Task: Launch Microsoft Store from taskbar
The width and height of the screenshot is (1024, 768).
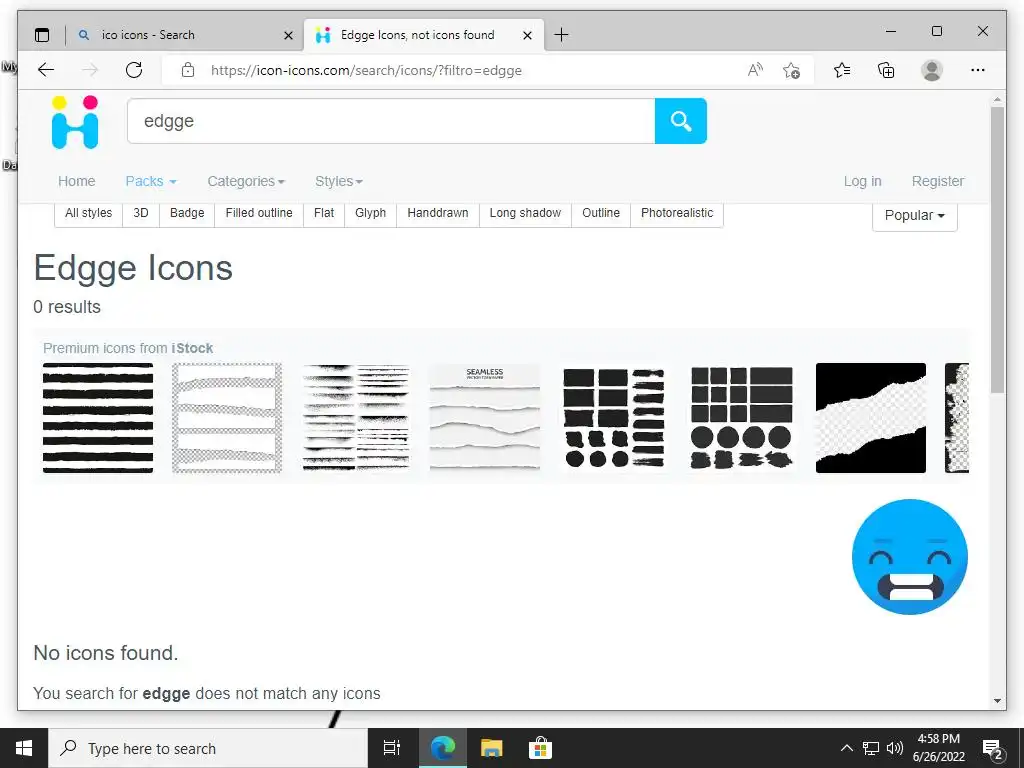Action: tap(540, 748)
